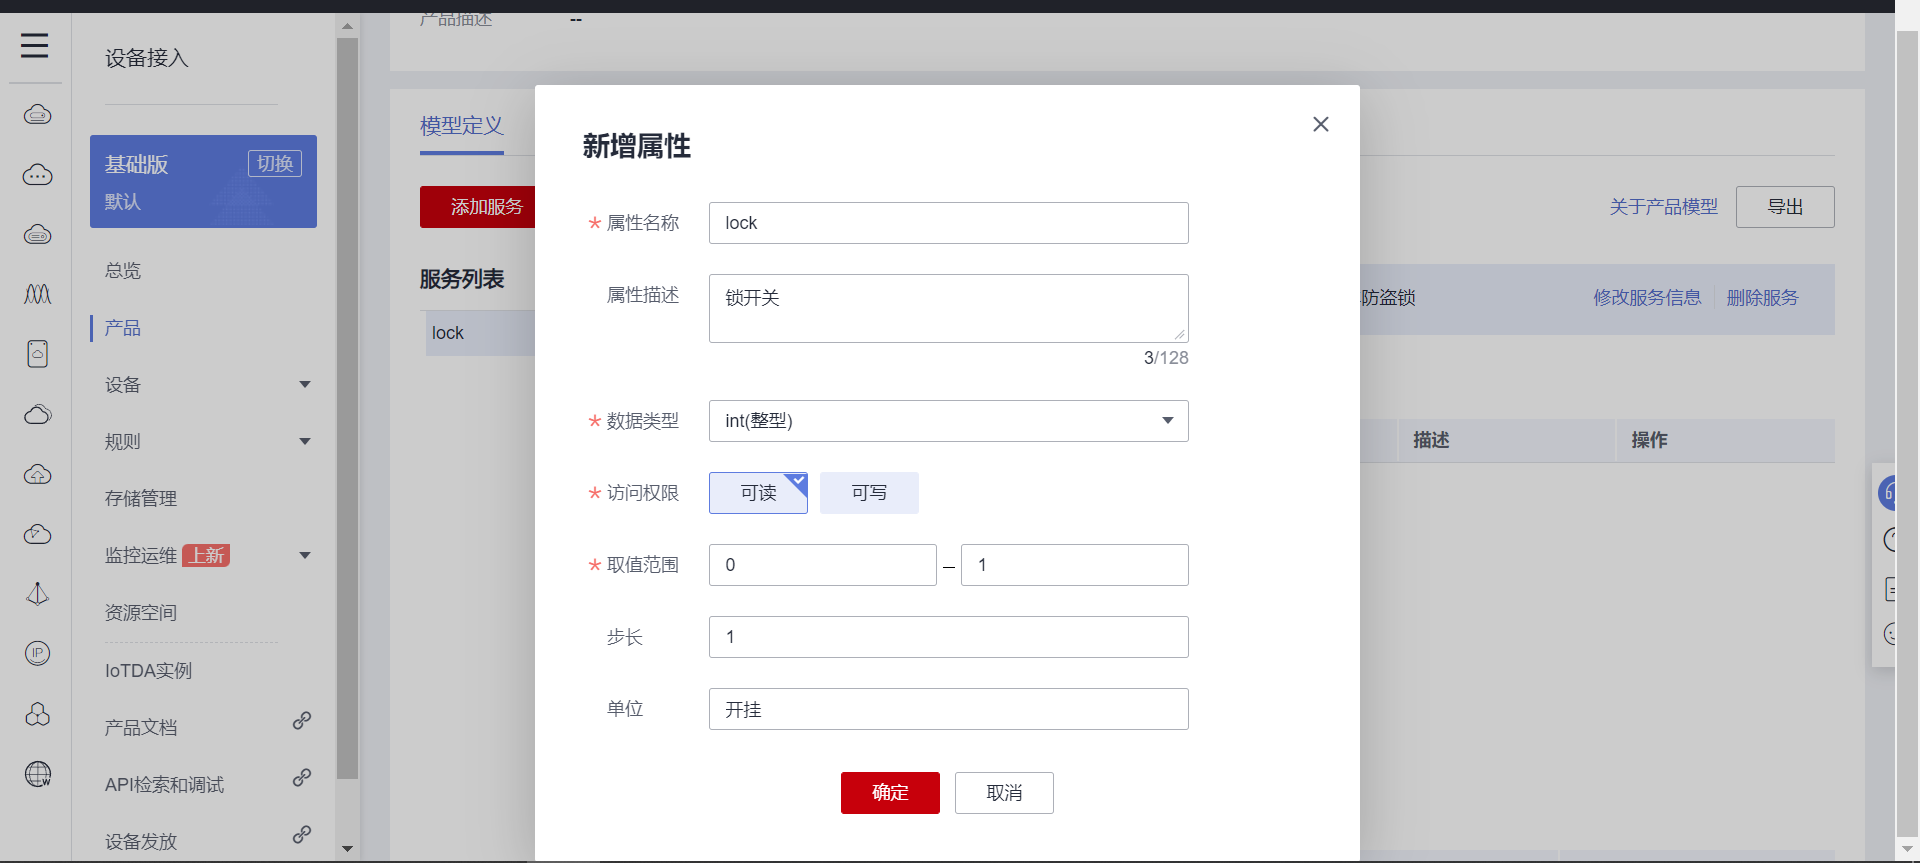Cancel the dialog with 取消
This screenshot has width=1920, height=863.
1004,793
